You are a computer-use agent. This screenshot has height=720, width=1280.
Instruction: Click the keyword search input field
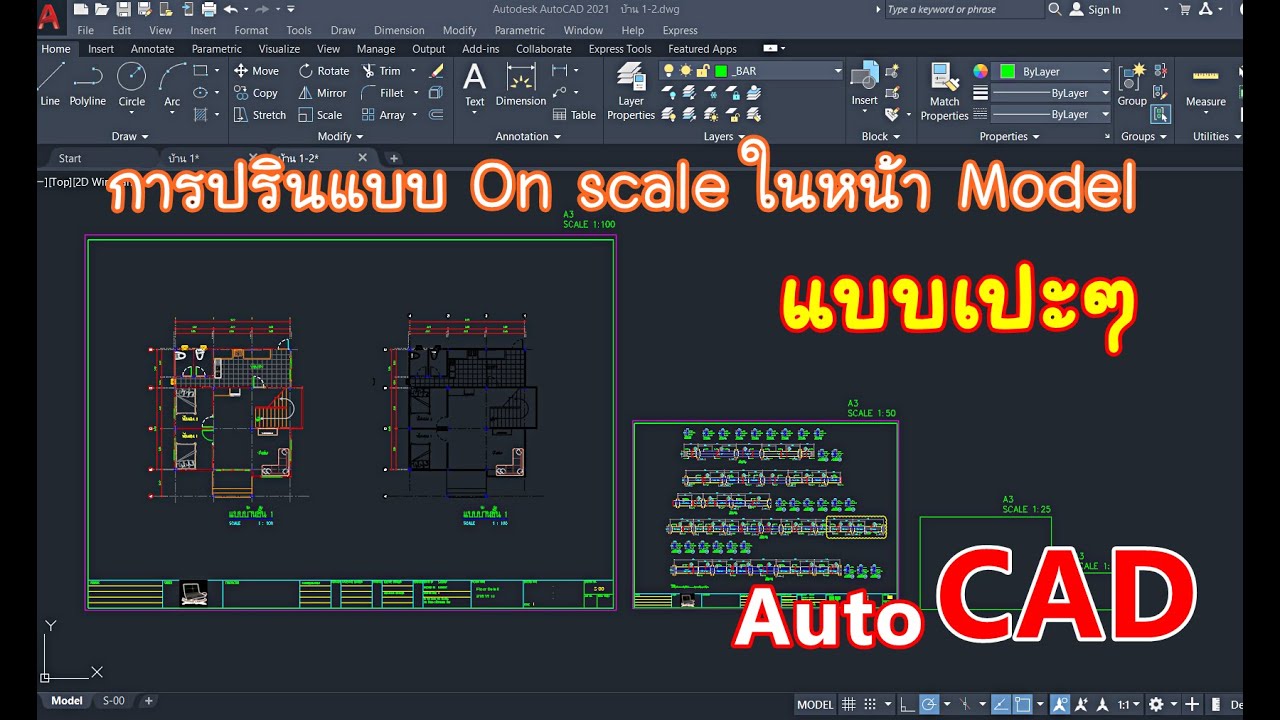click(x=964, y=9)
